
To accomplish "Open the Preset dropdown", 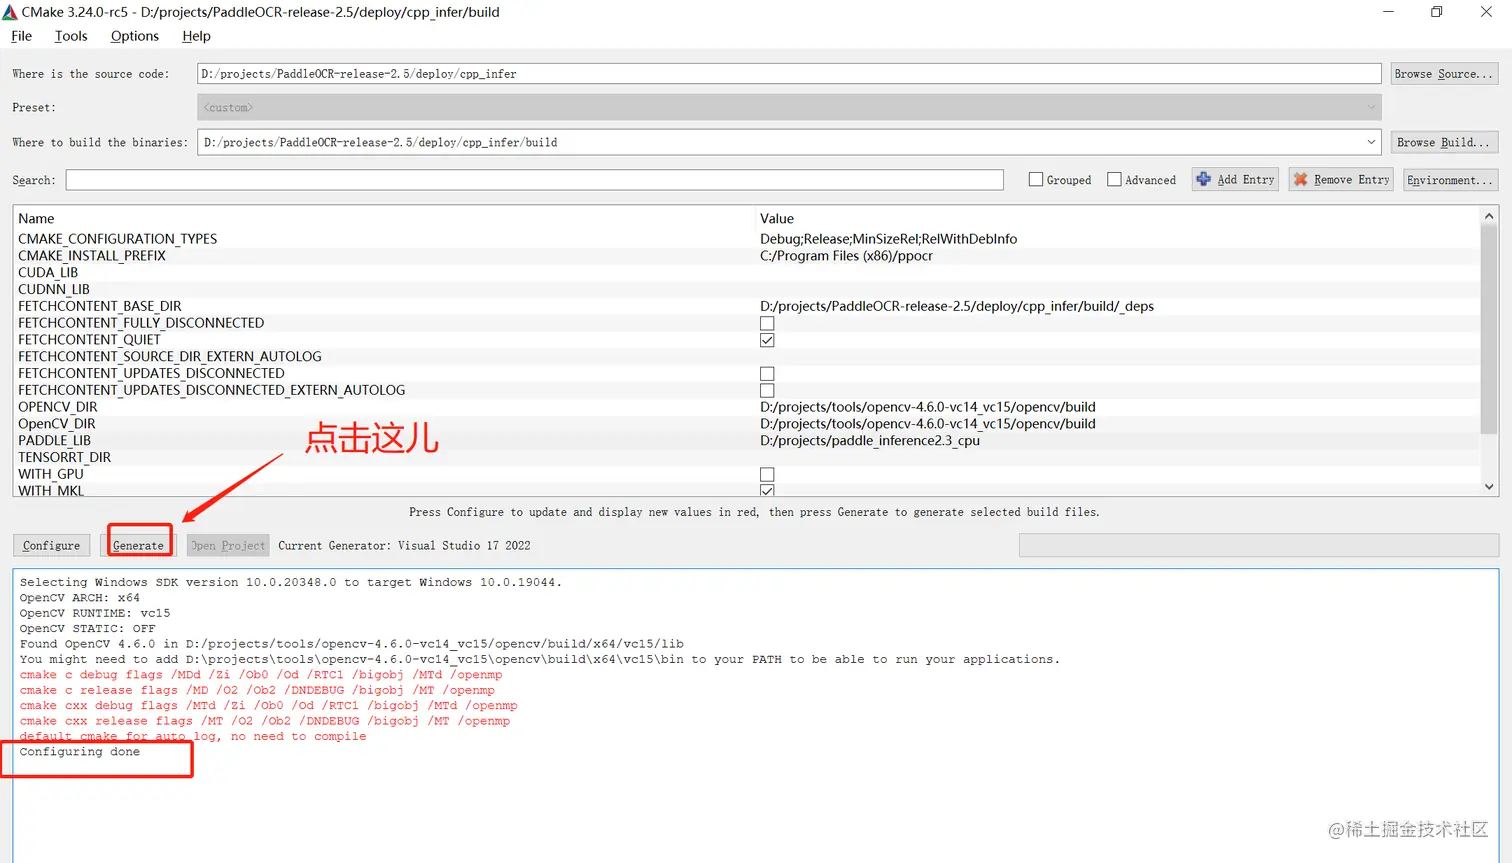I will tap(789, 107).
